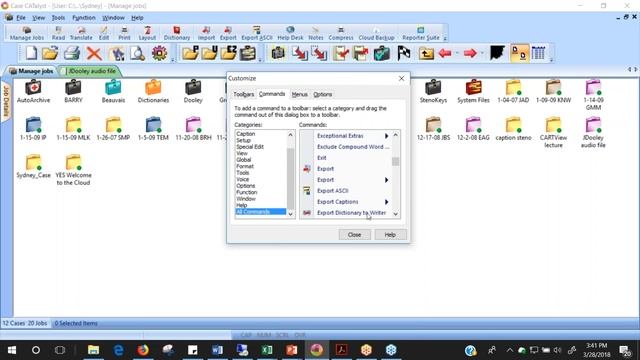Screen dimensions: 640x360
Task: Select the AutoArchive case icon
Action: pos(33,91)
